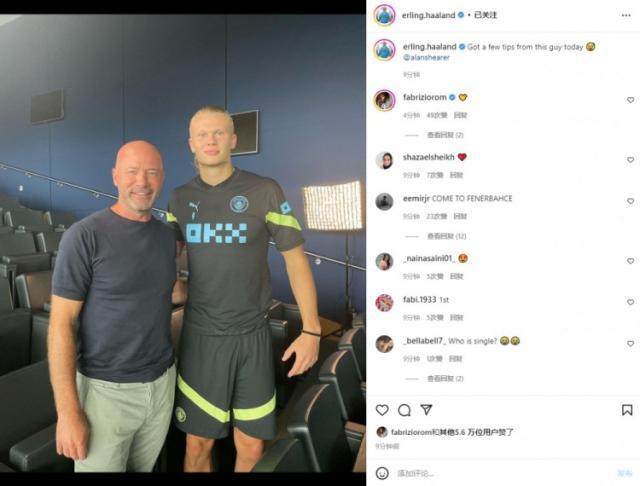Share post via paper plane icon
The width and height of the screenshot is (640, 486).
coord(426,410)
